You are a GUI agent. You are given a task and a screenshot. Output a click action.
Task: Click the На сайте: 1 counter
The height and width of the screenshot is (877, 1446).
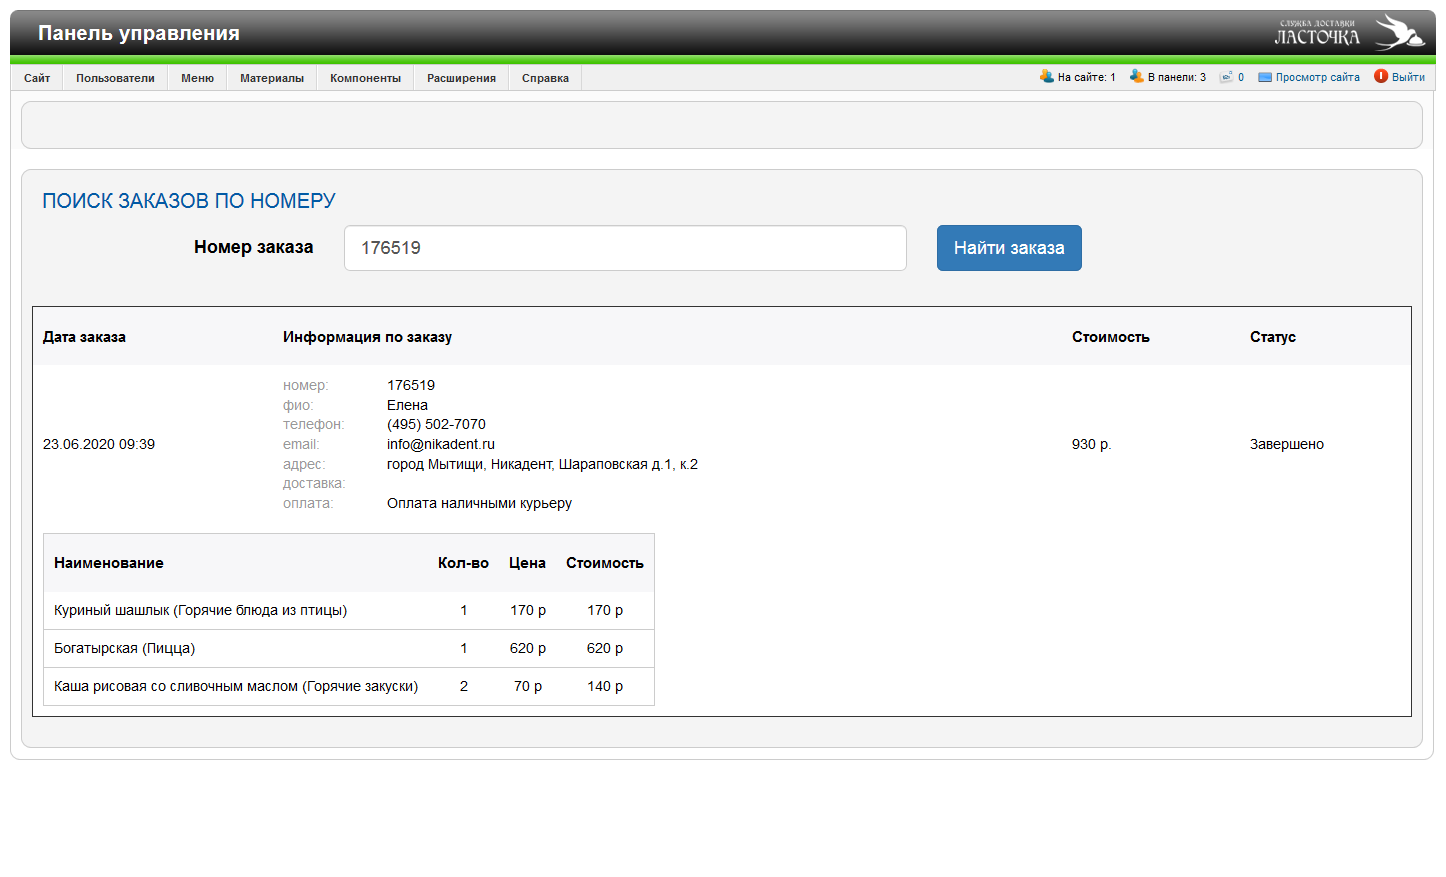[1086, 77]
